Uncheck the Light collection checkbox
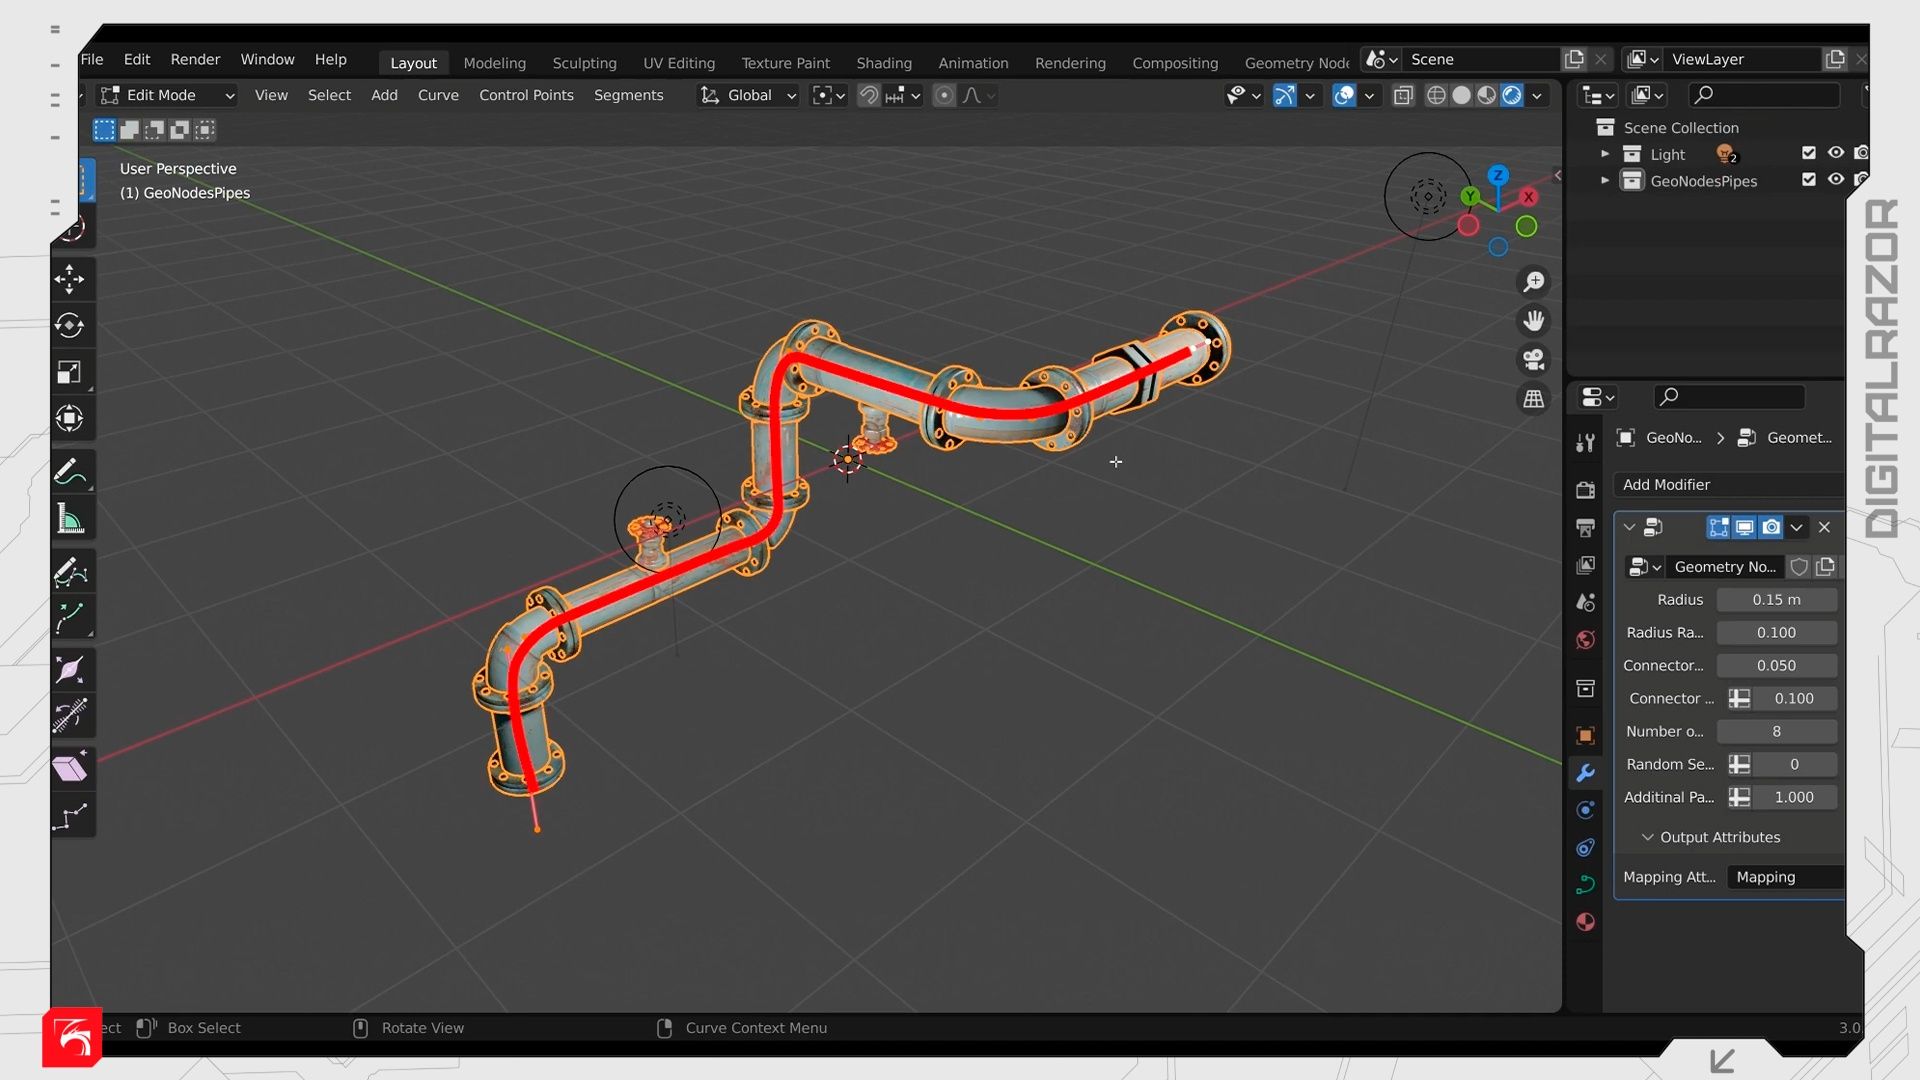 1808,153
